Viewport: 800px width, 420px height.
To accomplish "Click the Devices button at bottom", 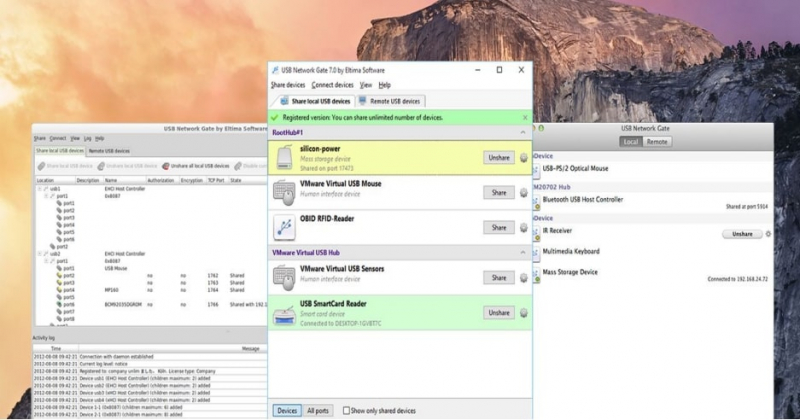I will [287, 410].
